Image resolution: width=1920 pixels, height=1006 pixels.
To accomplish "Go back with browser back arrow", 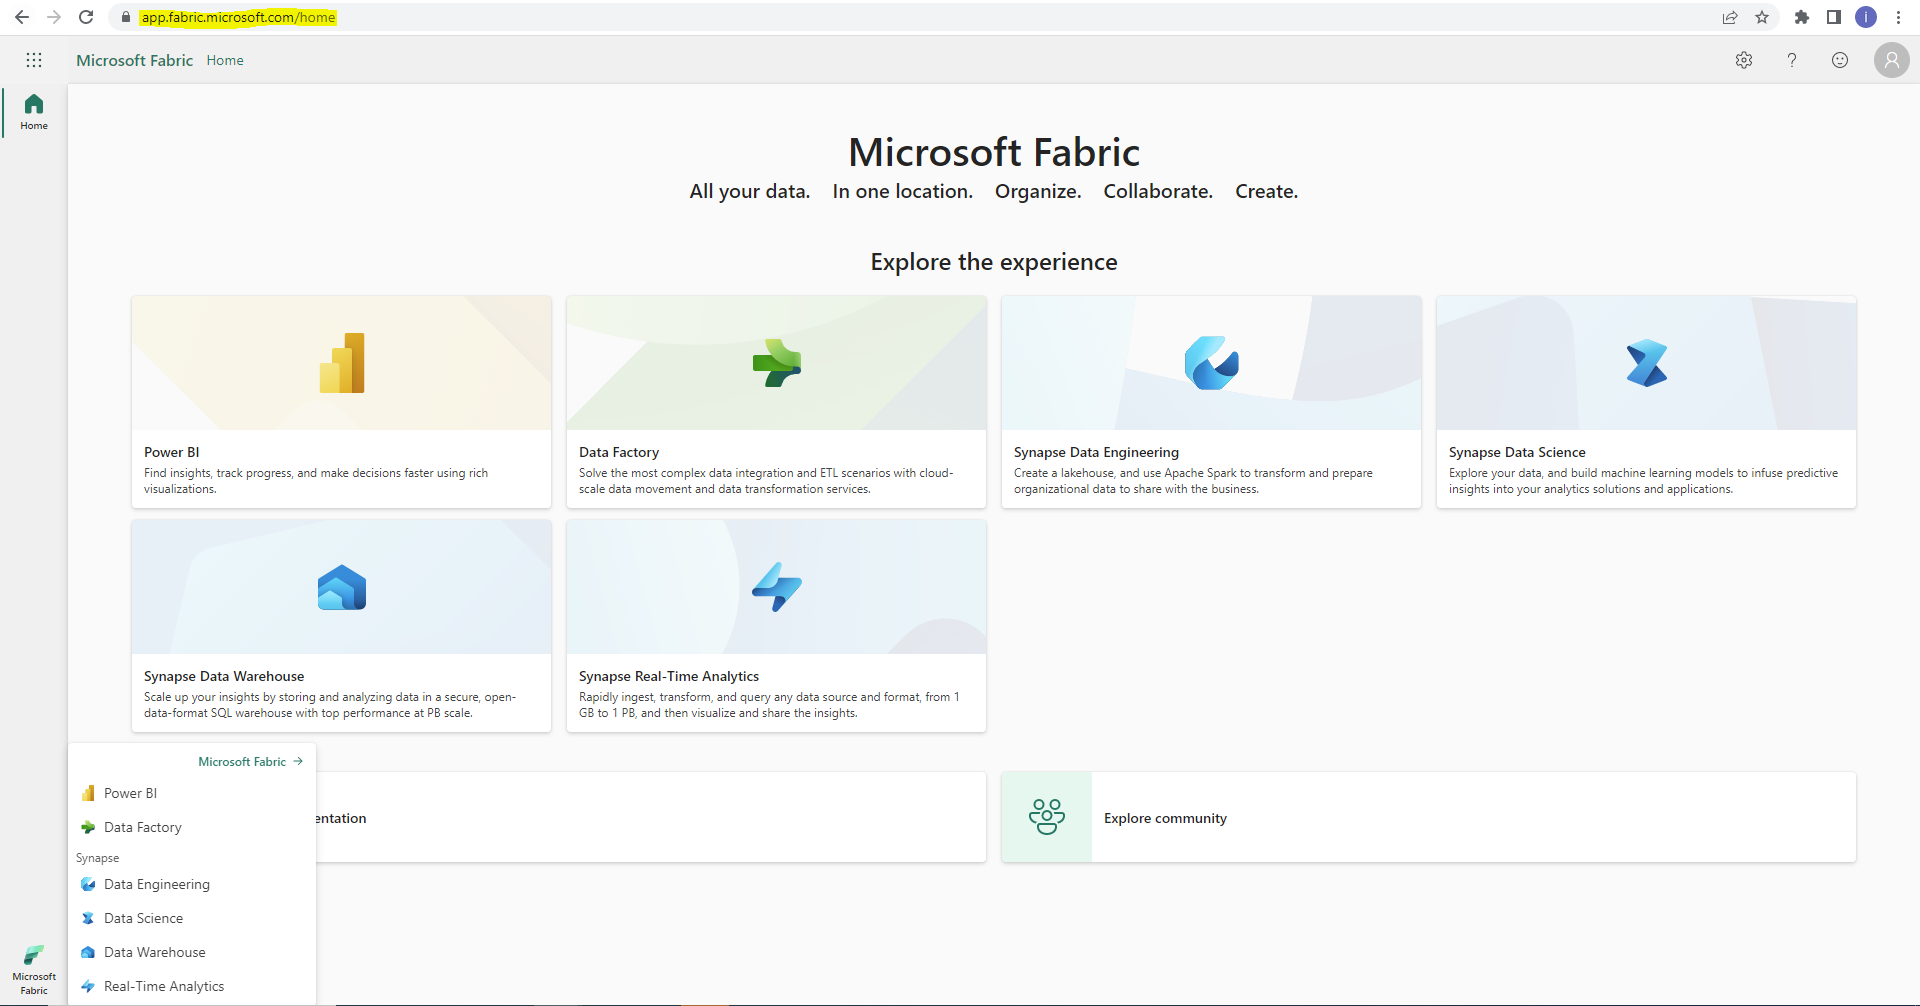I will click(x=22, y=17).
